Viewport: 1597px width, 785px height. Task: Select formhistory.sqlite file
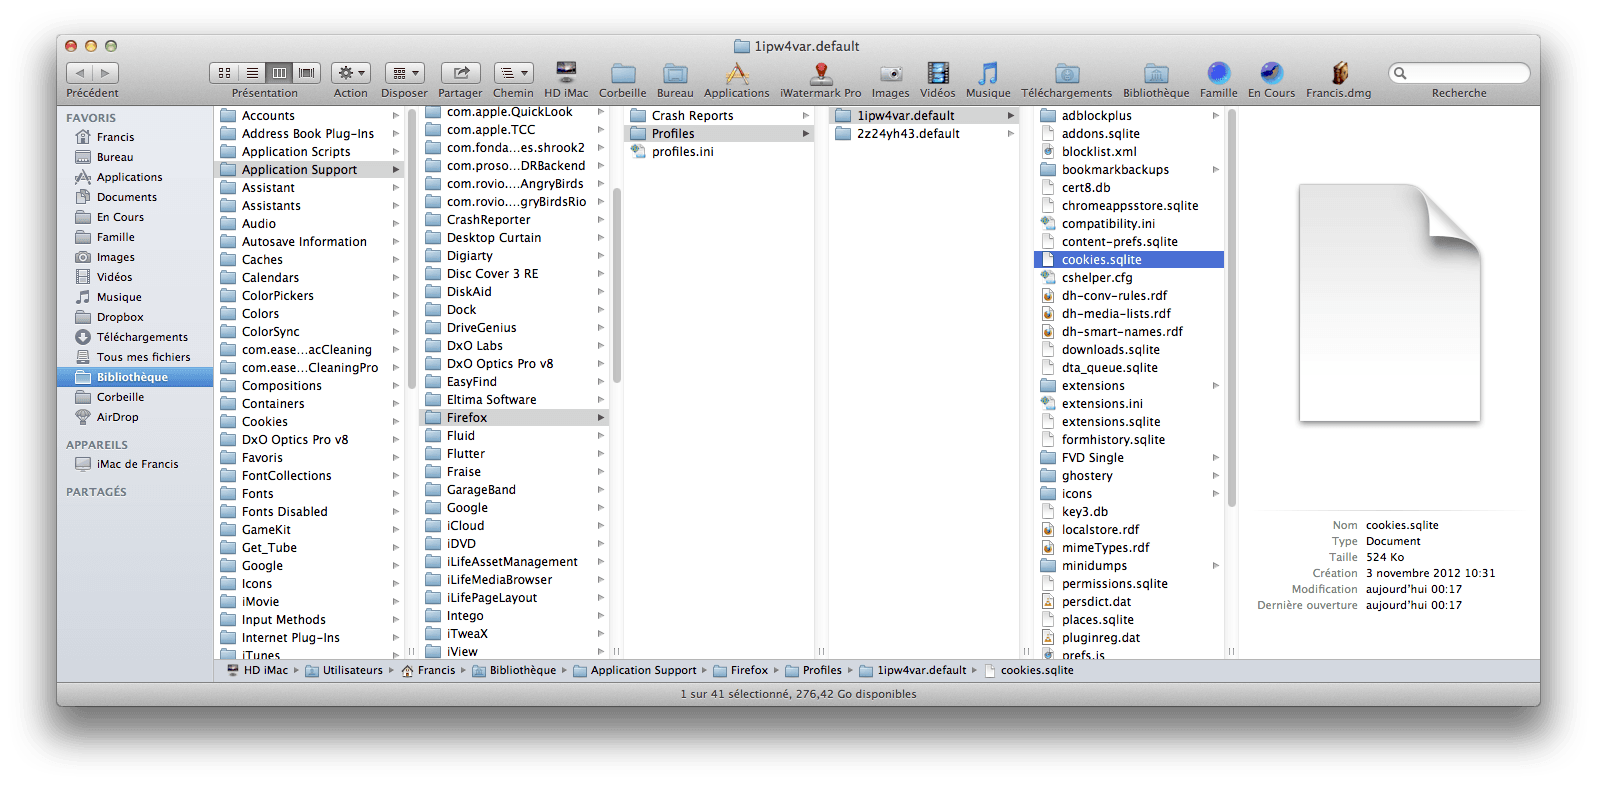(x=1129, y=440)
